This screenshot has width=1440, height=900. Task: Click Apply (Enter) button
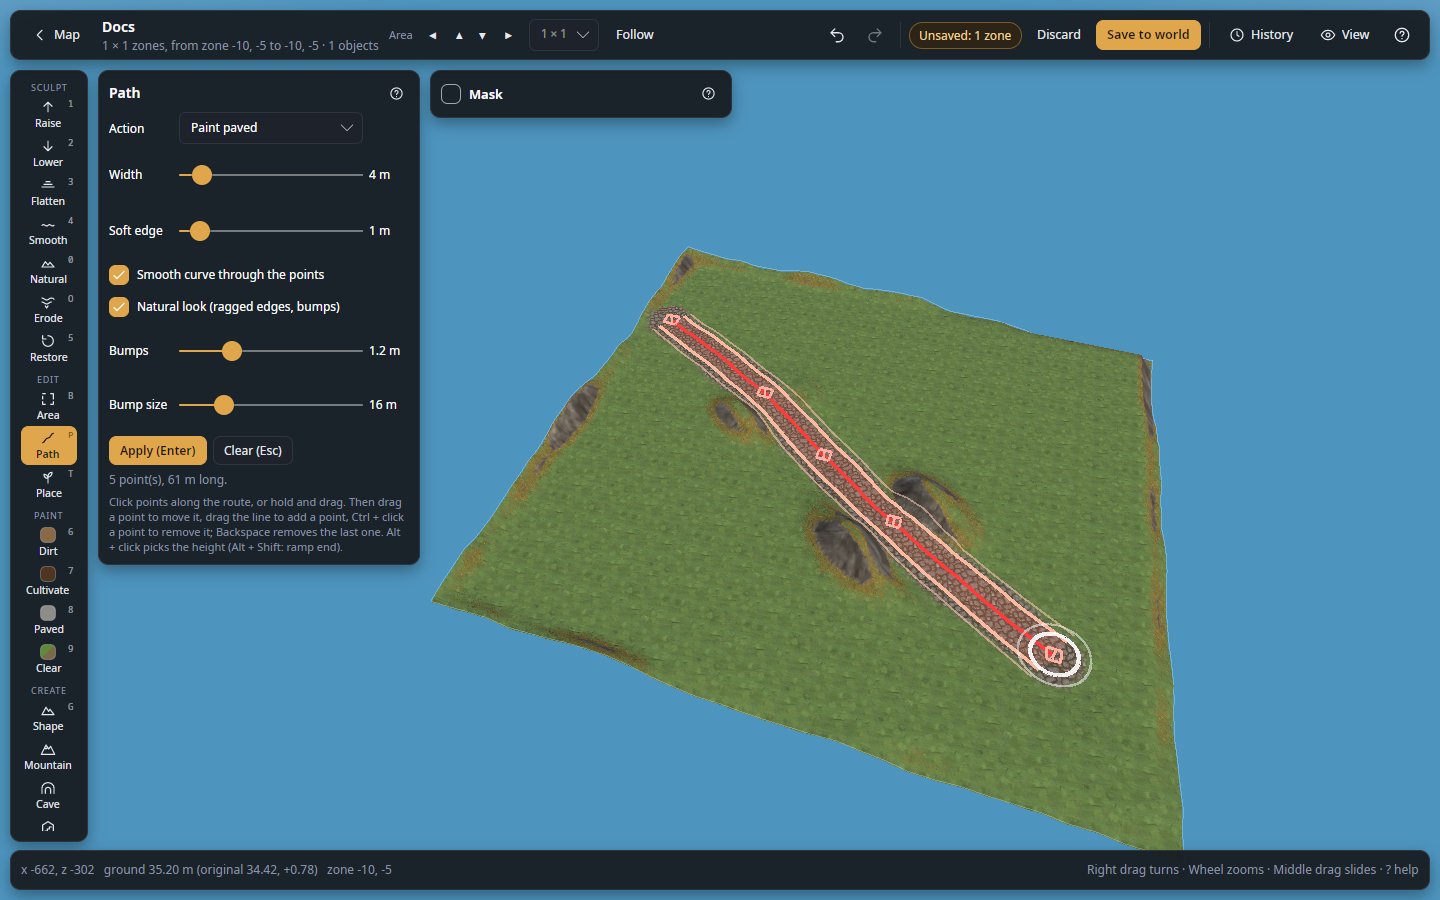tap(158, 450)
